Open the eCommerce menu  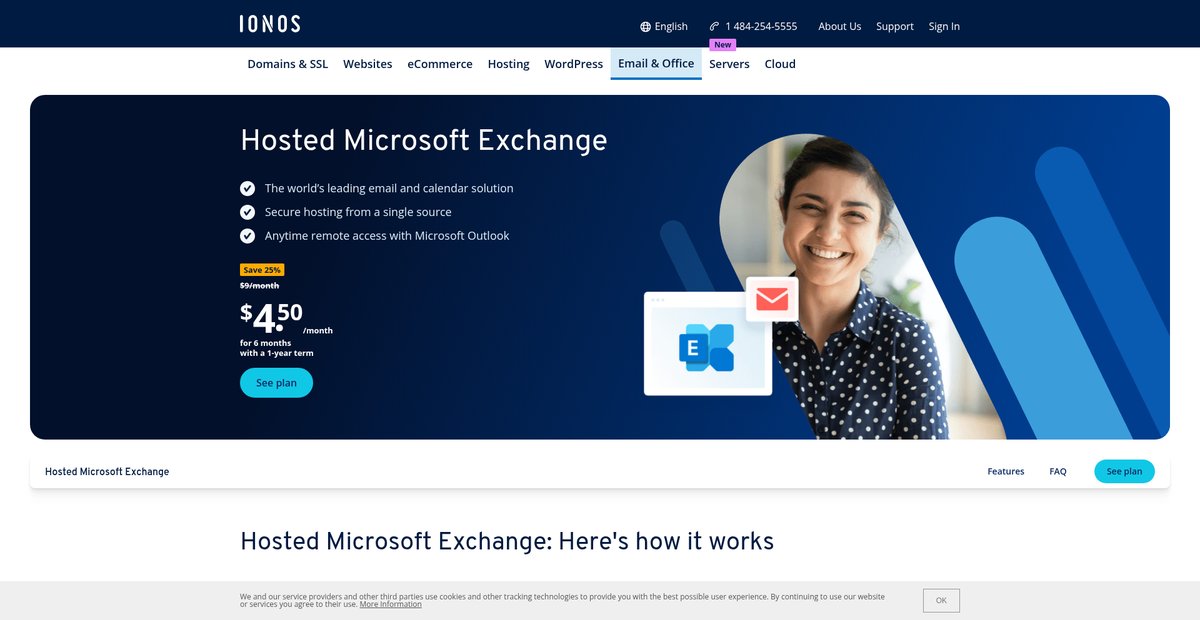[x=440, y=64]
